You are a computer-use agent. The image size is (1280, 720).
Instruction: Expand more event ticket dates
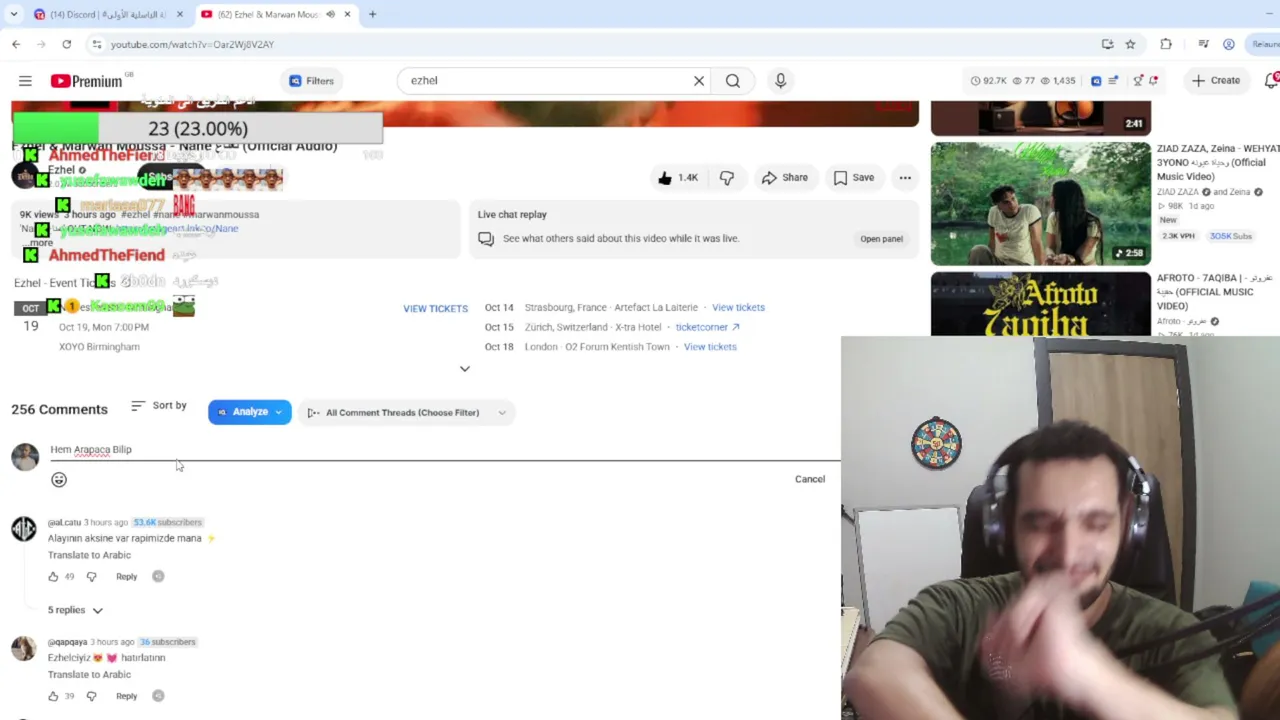click(x=464, y=369)
